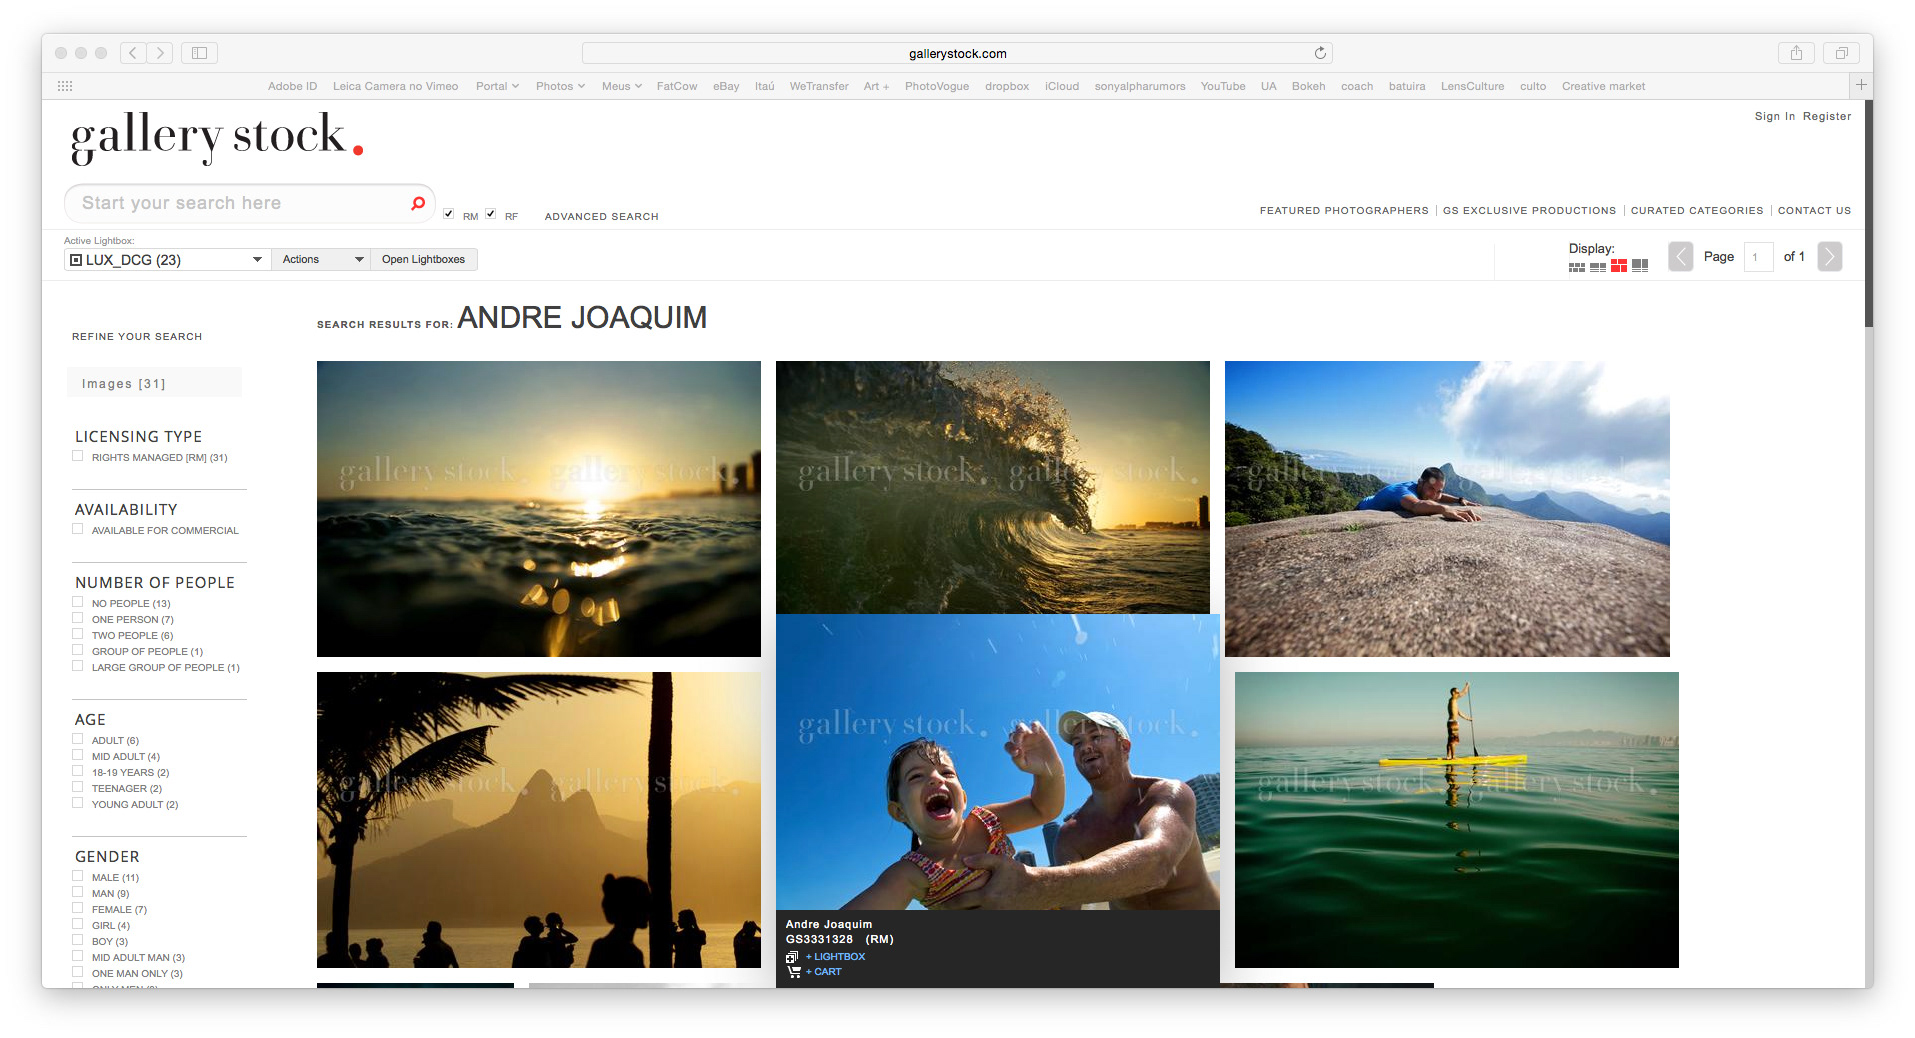Check the NO PEOPLE (13) filter
The width and height of the screenshot is (1915, 1038).
coord(78,603)
